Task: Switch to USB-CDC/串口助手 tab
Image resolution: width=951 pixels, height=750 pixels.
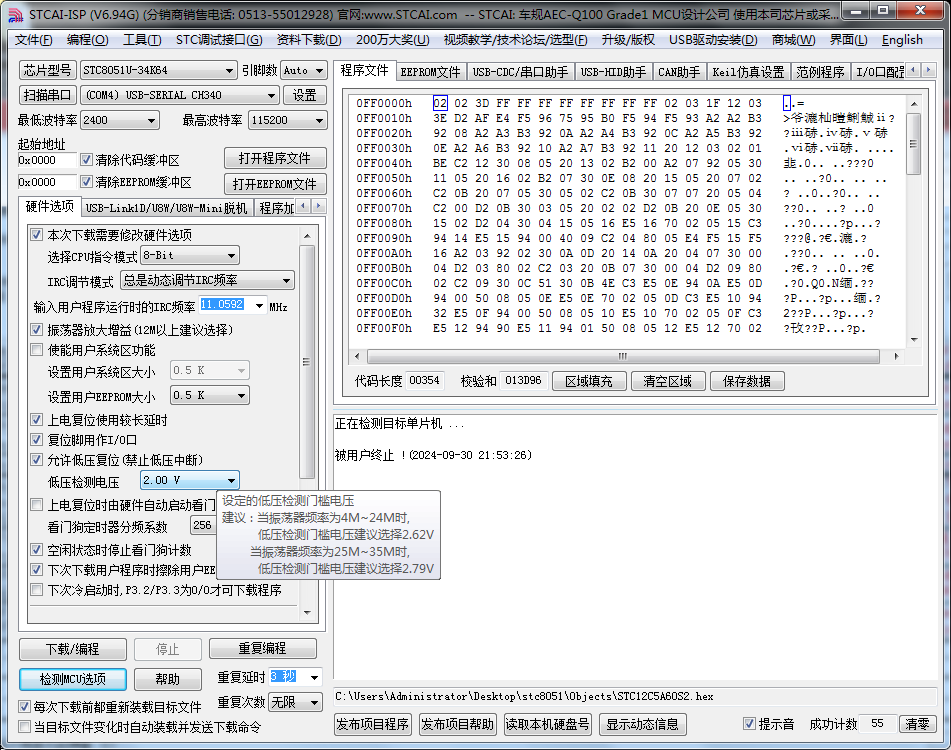Action: click(x=520, y=72)
